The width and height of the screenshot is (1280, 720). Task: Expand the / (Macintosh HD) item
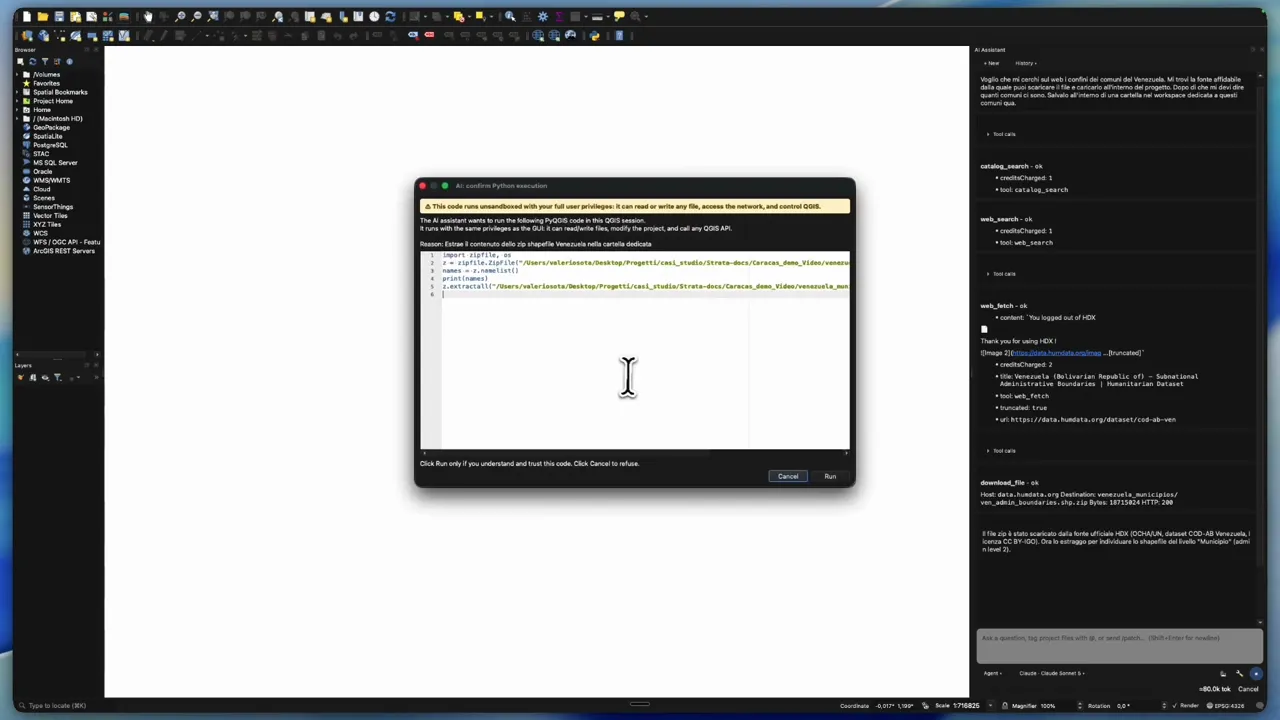(x=18, y=118)
